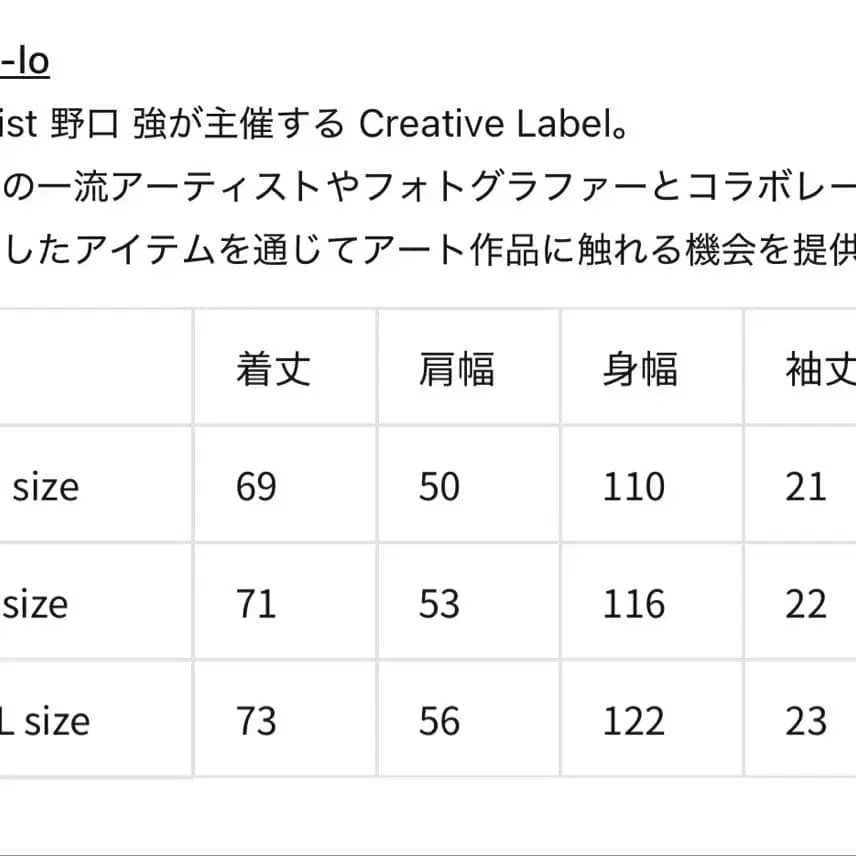Screen dimensions: 856x856
Task: Click the 肩幅 column header
Action: click(x=456, y=369)
